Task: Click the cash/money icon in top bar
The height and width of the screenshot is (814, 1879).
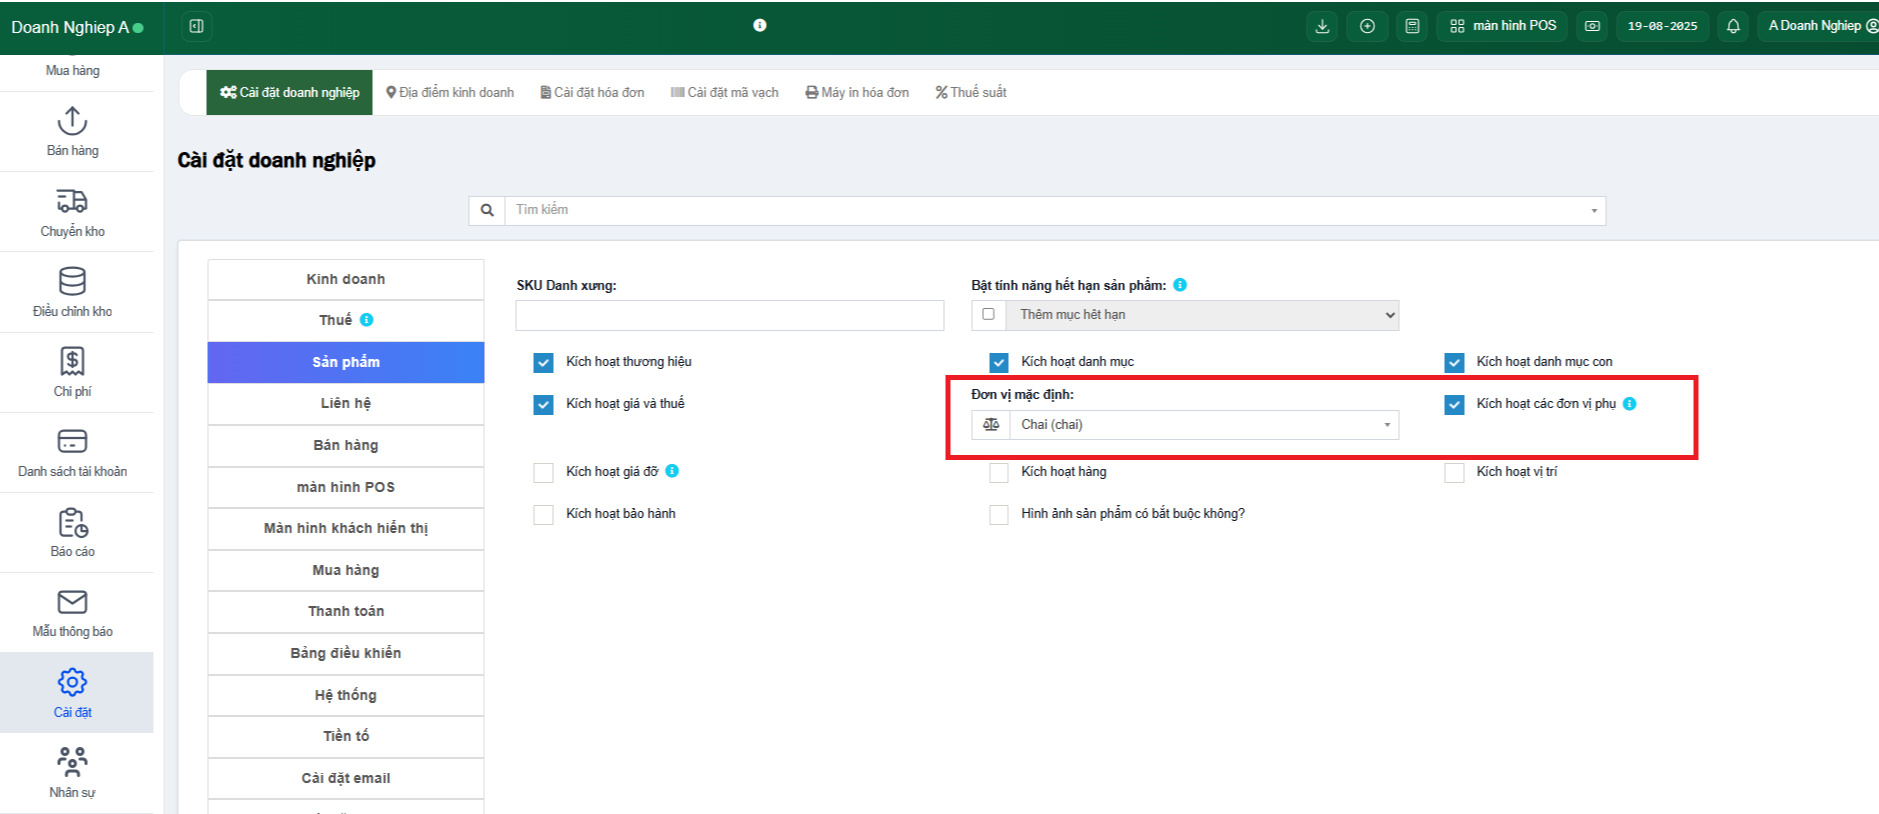Action: [1592, 26]
